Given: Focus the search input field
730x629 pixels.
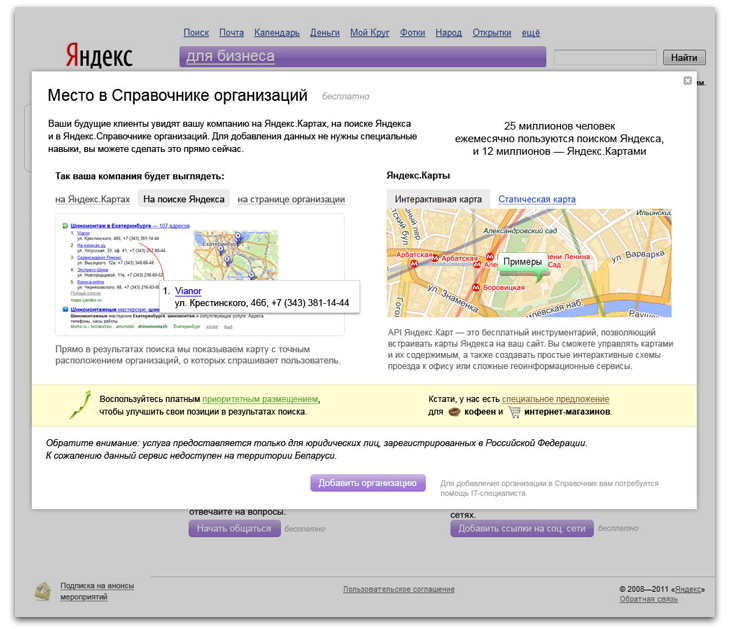Looking at the screenshot, I should (605, 58).
